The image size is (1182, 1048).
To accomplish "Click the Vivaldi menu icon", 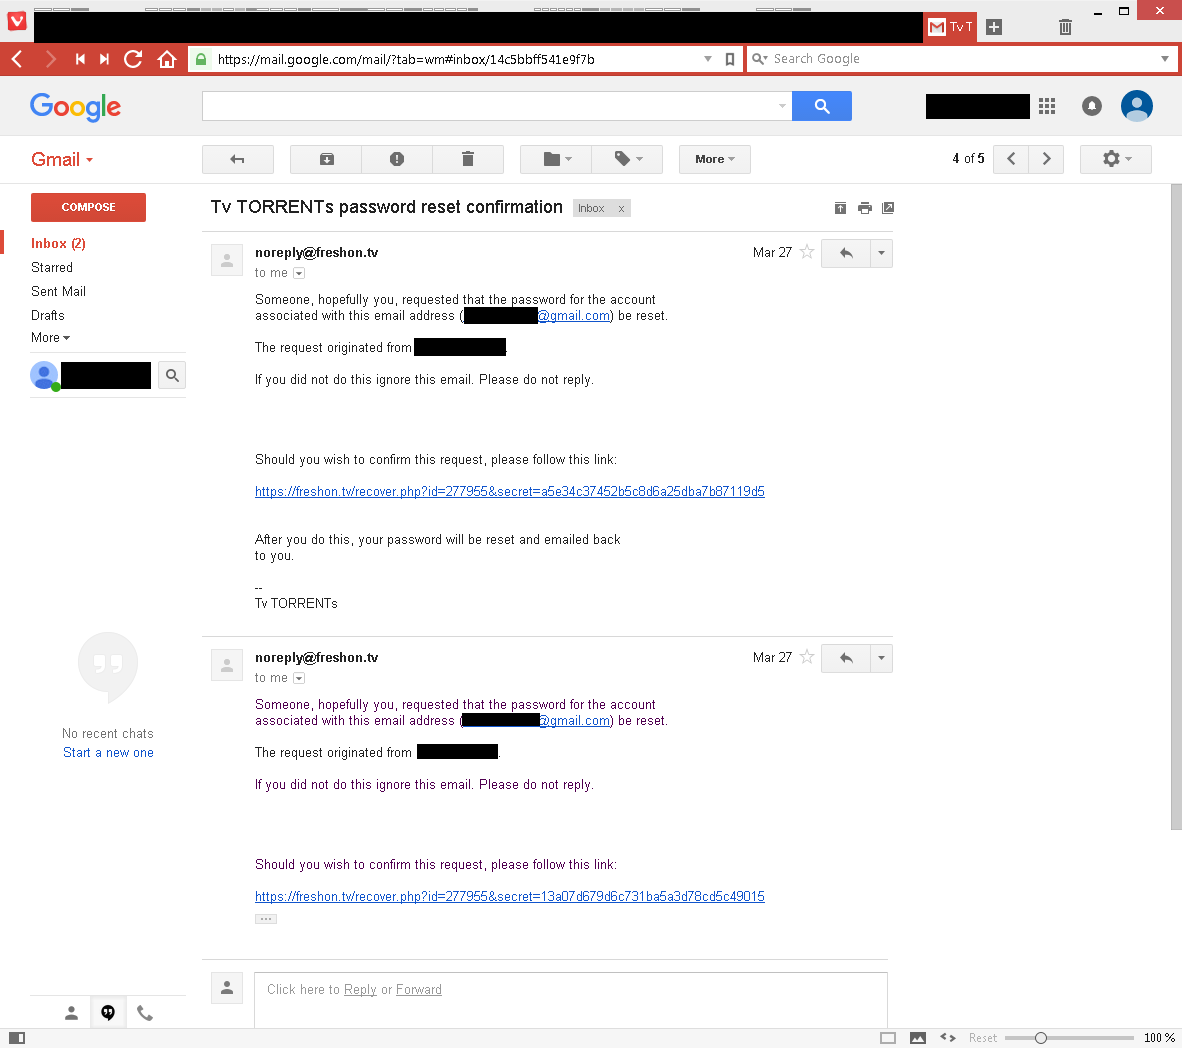I will pyautogui.click(x=17, y=21).
